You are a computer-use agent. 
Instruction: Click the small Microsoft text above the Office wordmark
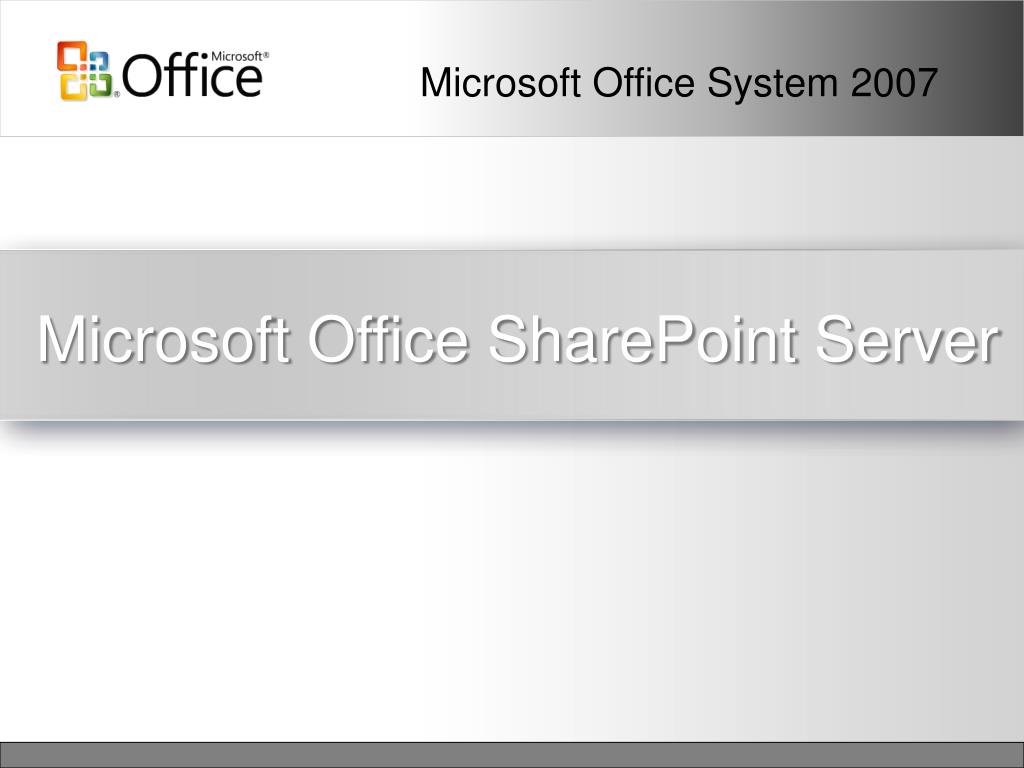(x=237, y=56)
